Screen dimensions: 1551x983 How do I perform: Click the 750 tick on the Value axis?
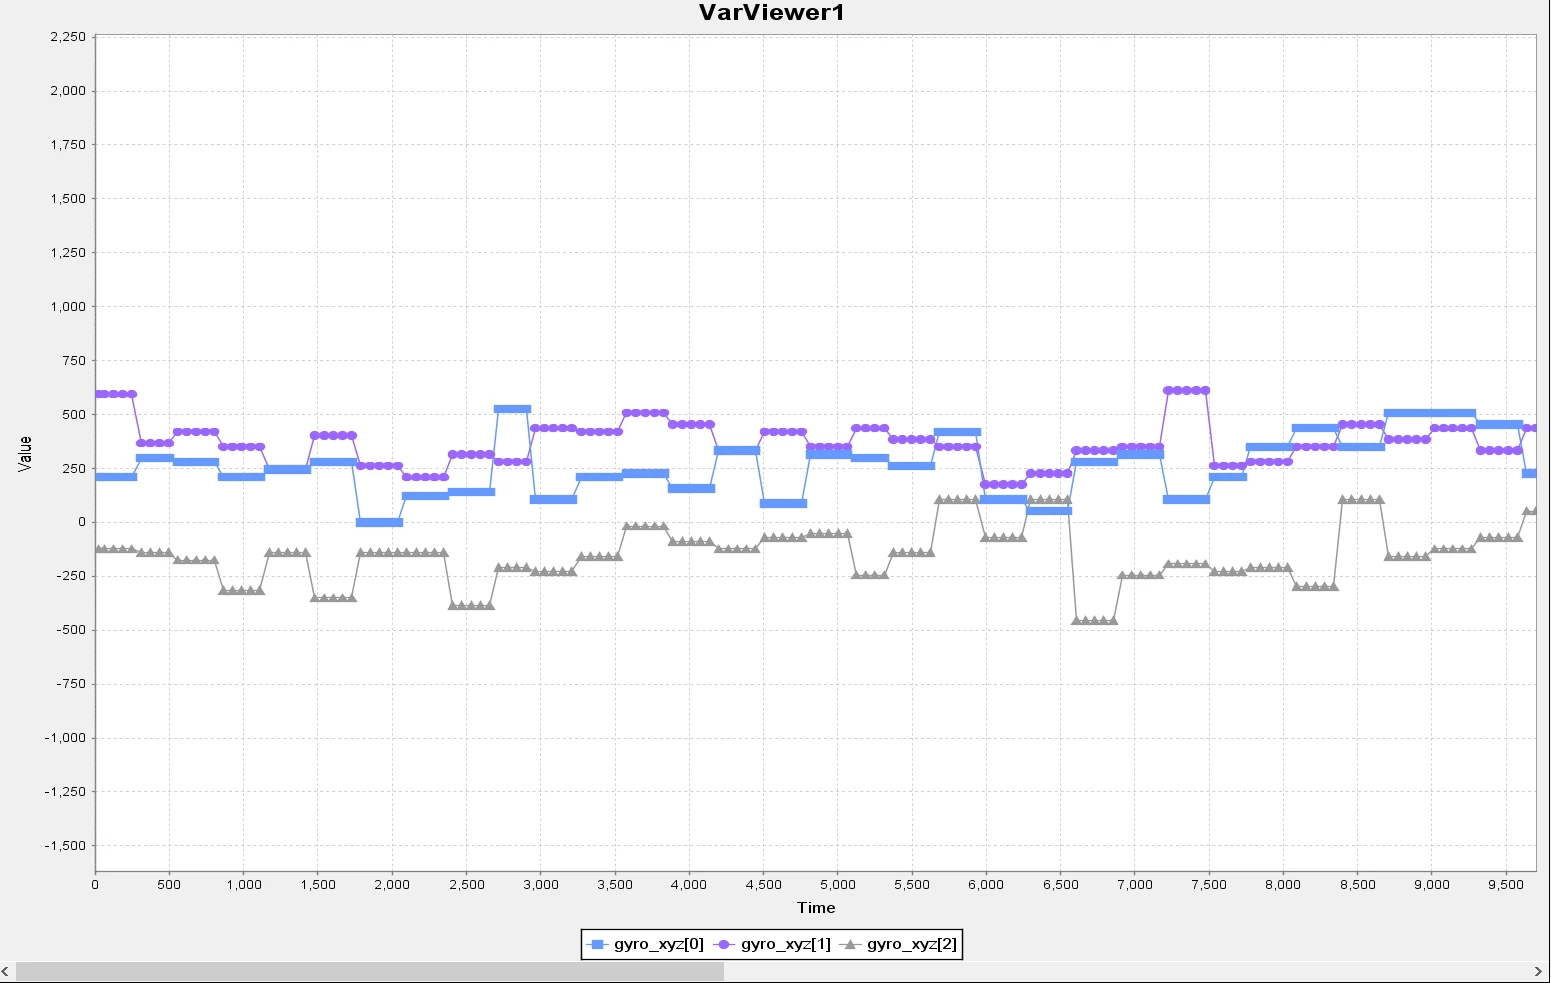tap(75, 361)
